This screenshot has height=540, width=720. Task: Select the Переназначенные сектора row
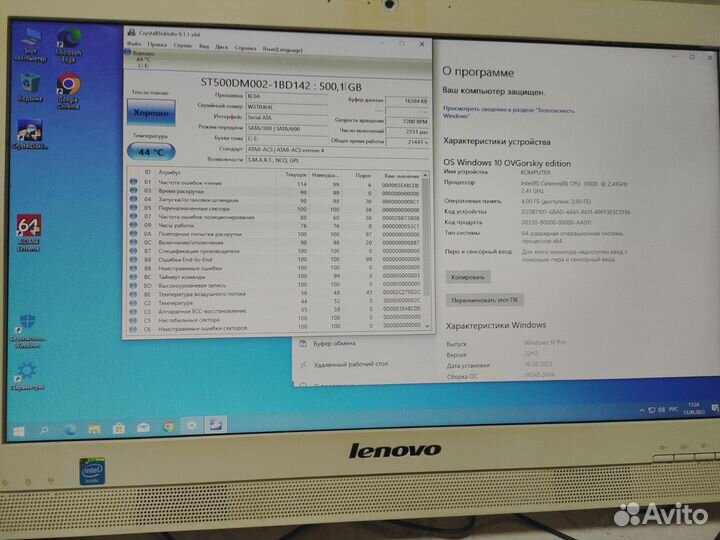coord(276,209)
